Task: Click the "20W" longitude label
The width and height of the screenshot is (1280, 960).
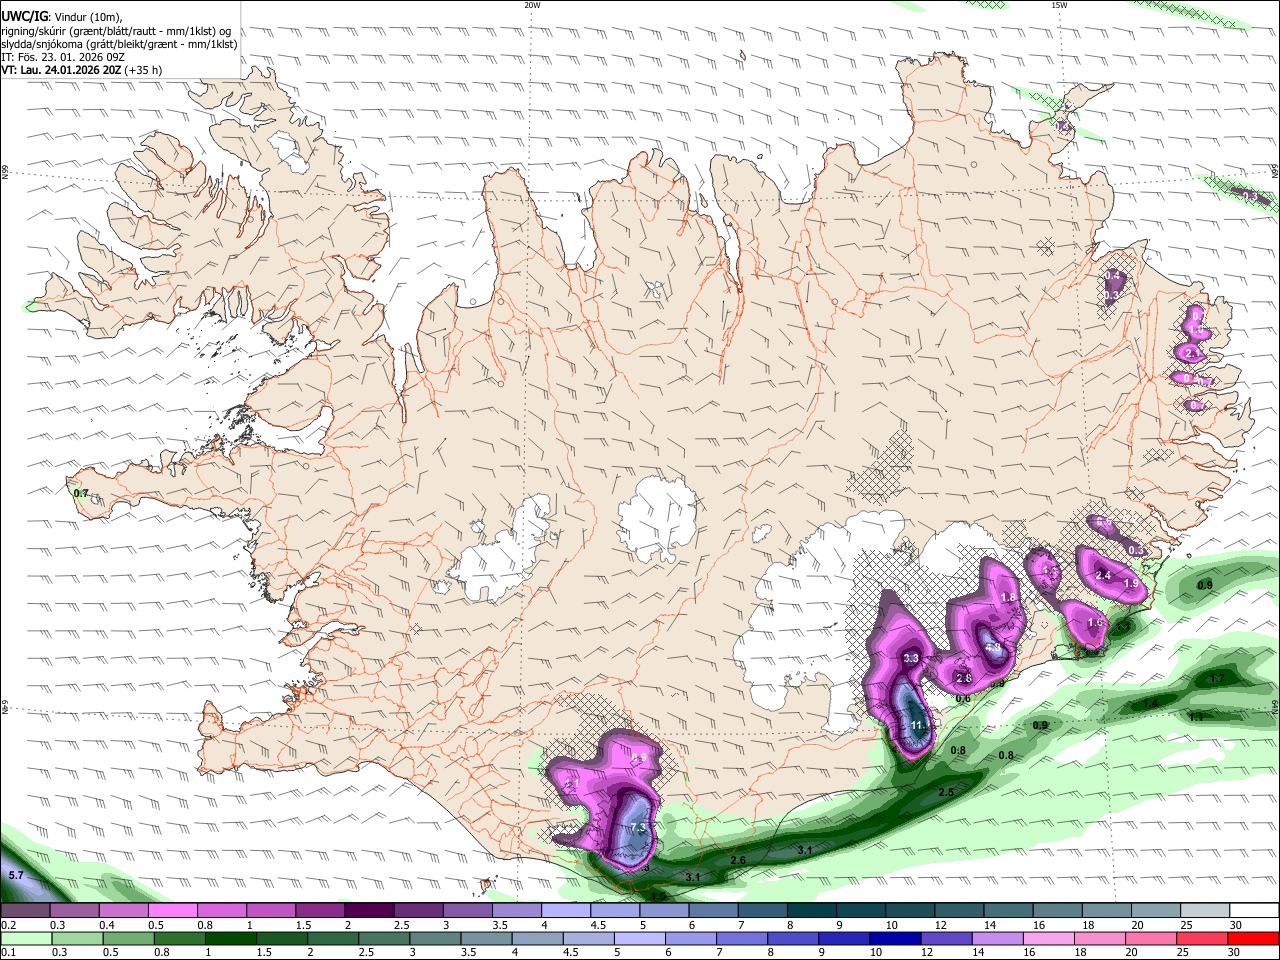Action: [x=532, y=5]
